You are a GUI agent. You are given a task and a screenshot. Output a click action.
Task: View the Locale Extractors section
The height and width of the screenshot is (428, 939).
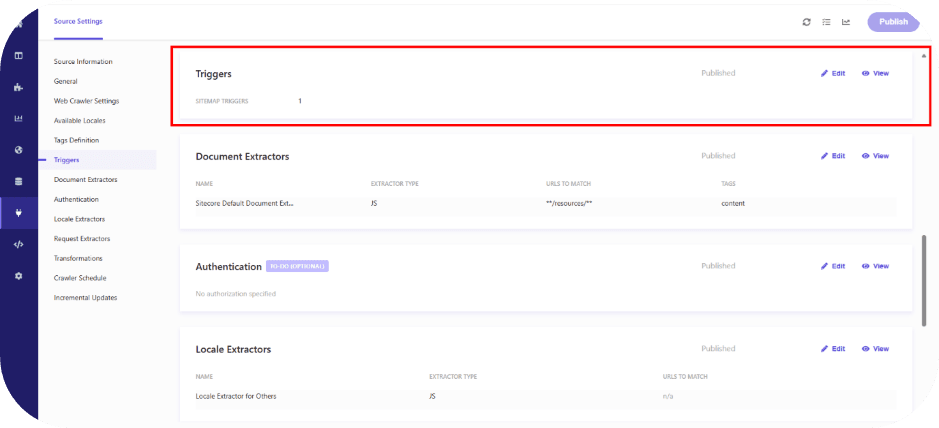[x=875, y=349]
